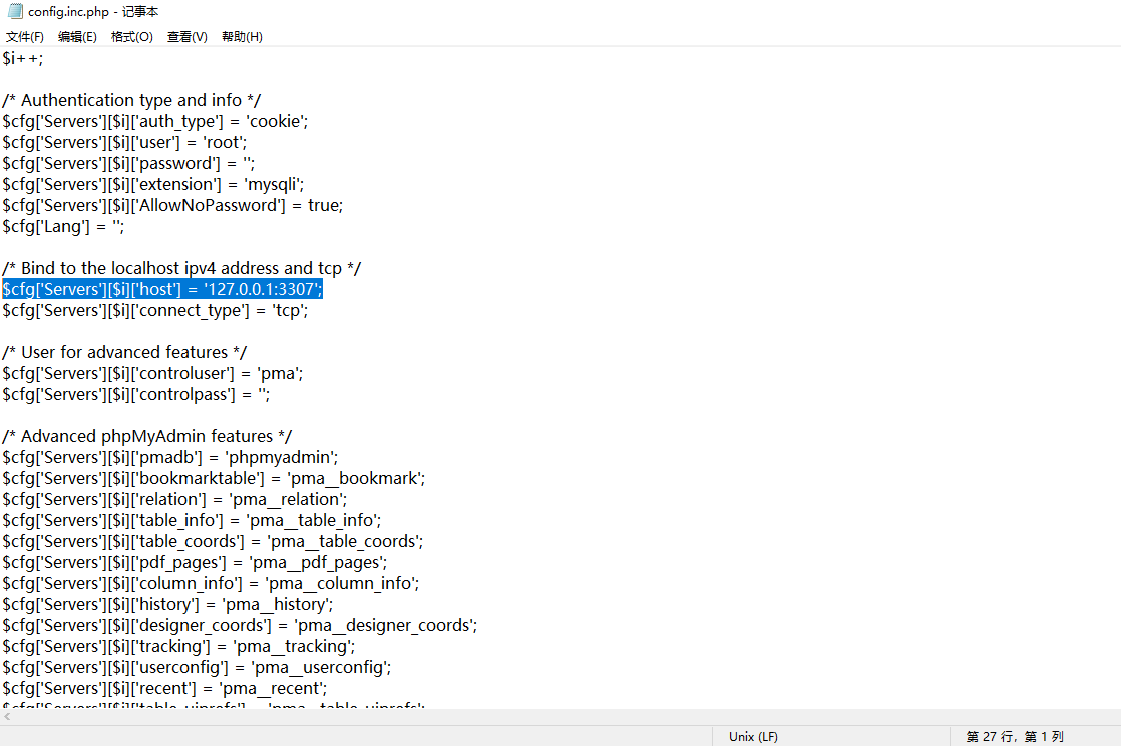
Task: Click the highlighted host 127.0.0.1:3307 line
Action: coord(162,290)
